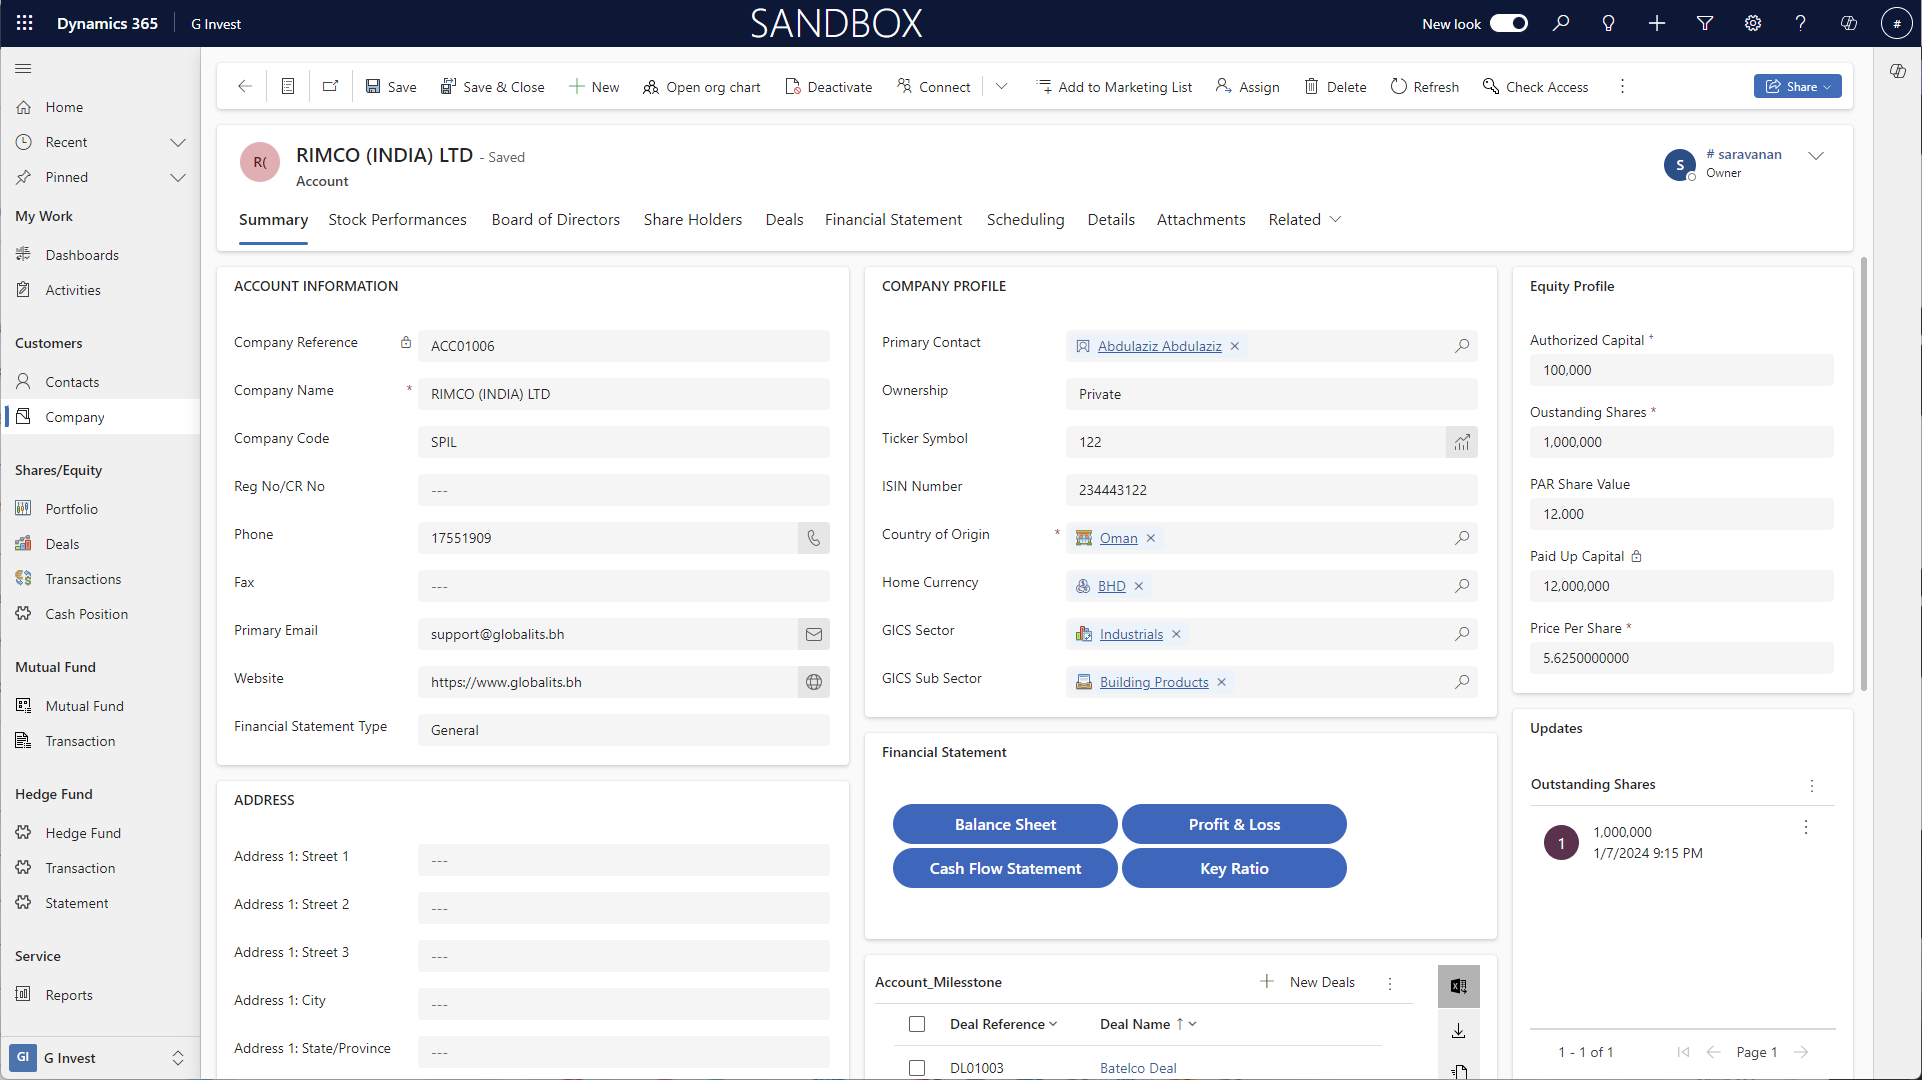Click the Ticker Symbol chart icon

pos(1462,442)
